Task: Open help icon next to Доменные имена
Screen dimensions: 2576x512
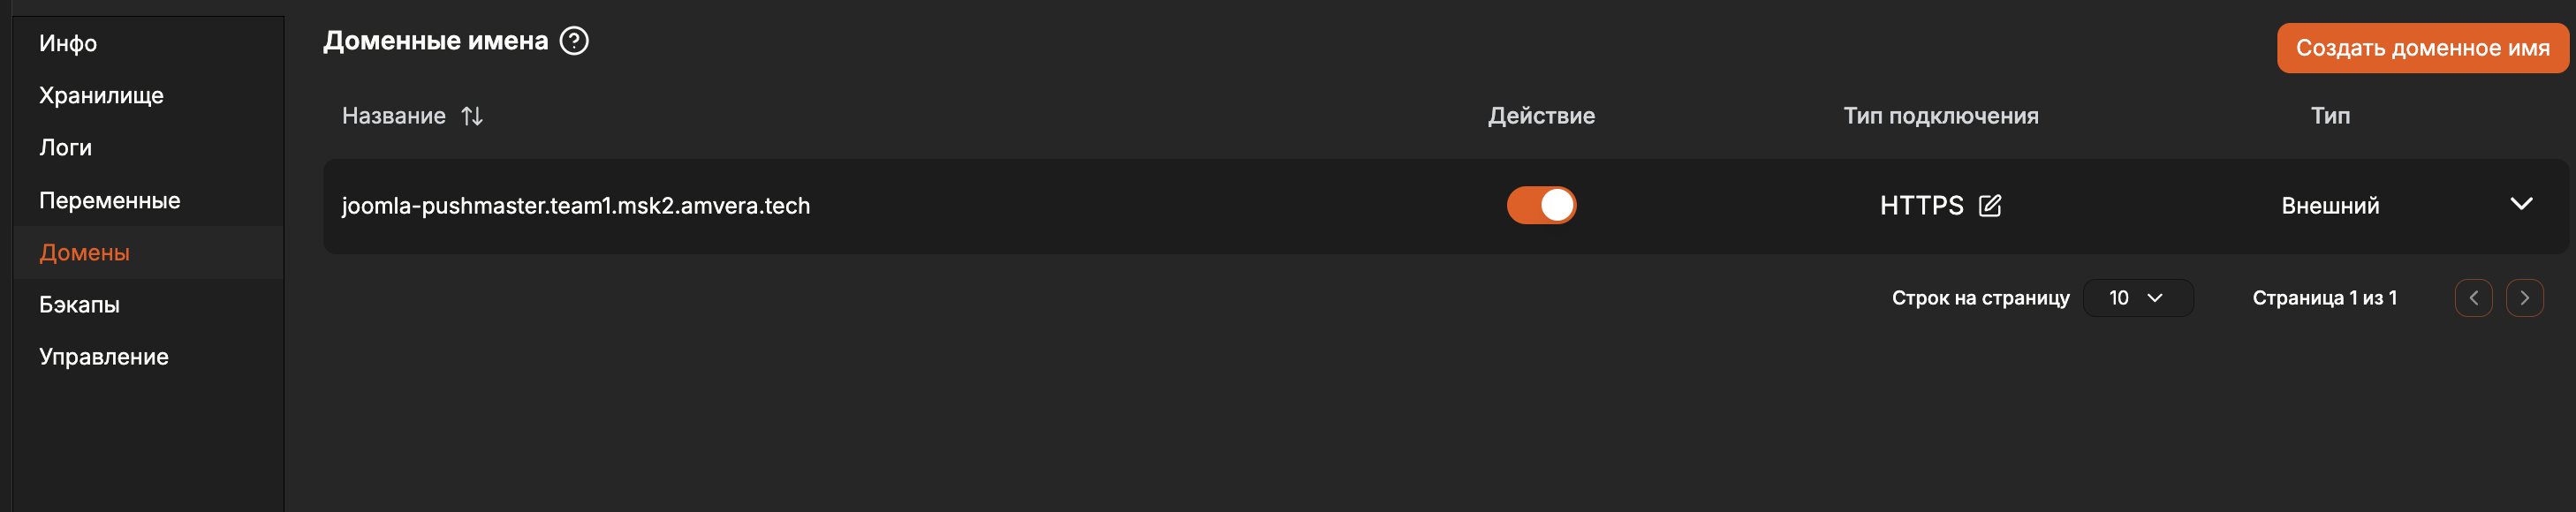Action: pos(574,41)
